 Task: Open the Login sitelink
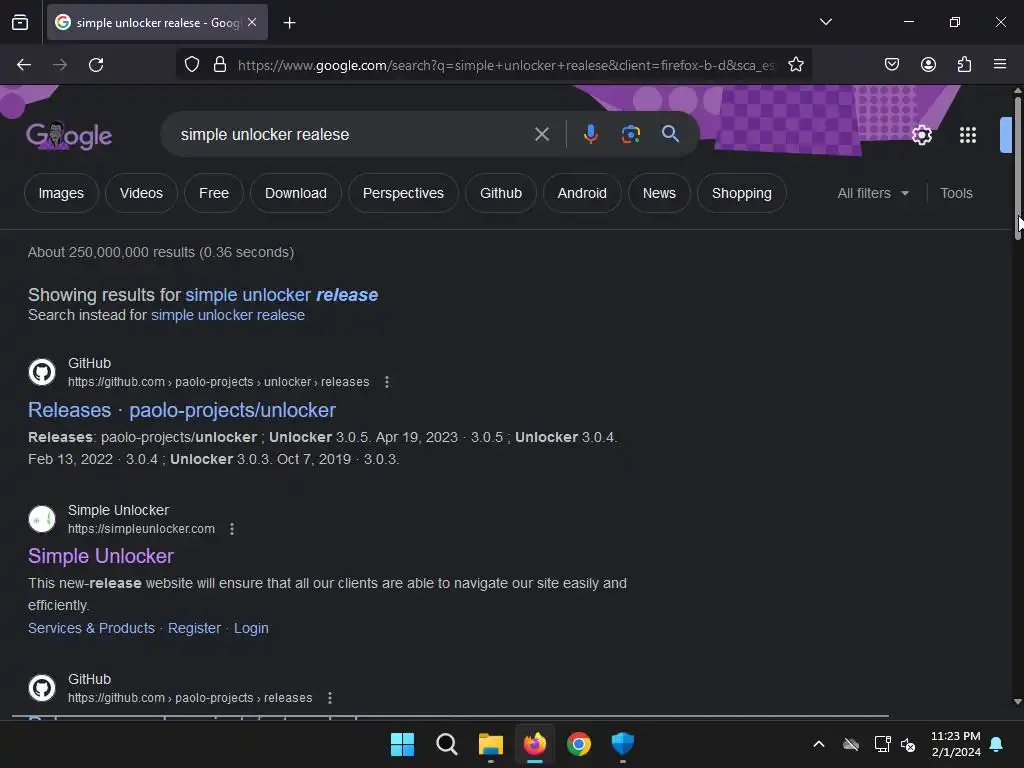(x=251, y=628)
